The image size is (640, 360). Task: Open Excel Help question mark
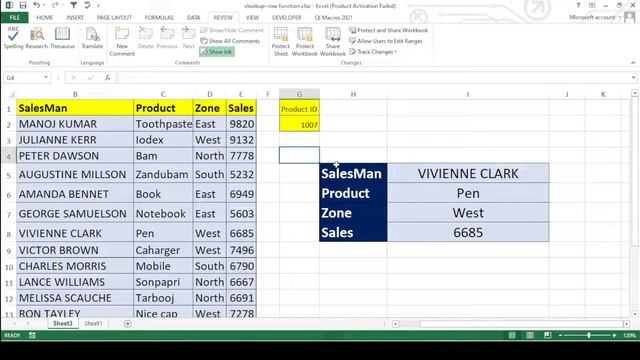pyautogui.click(x=578, y=5)
